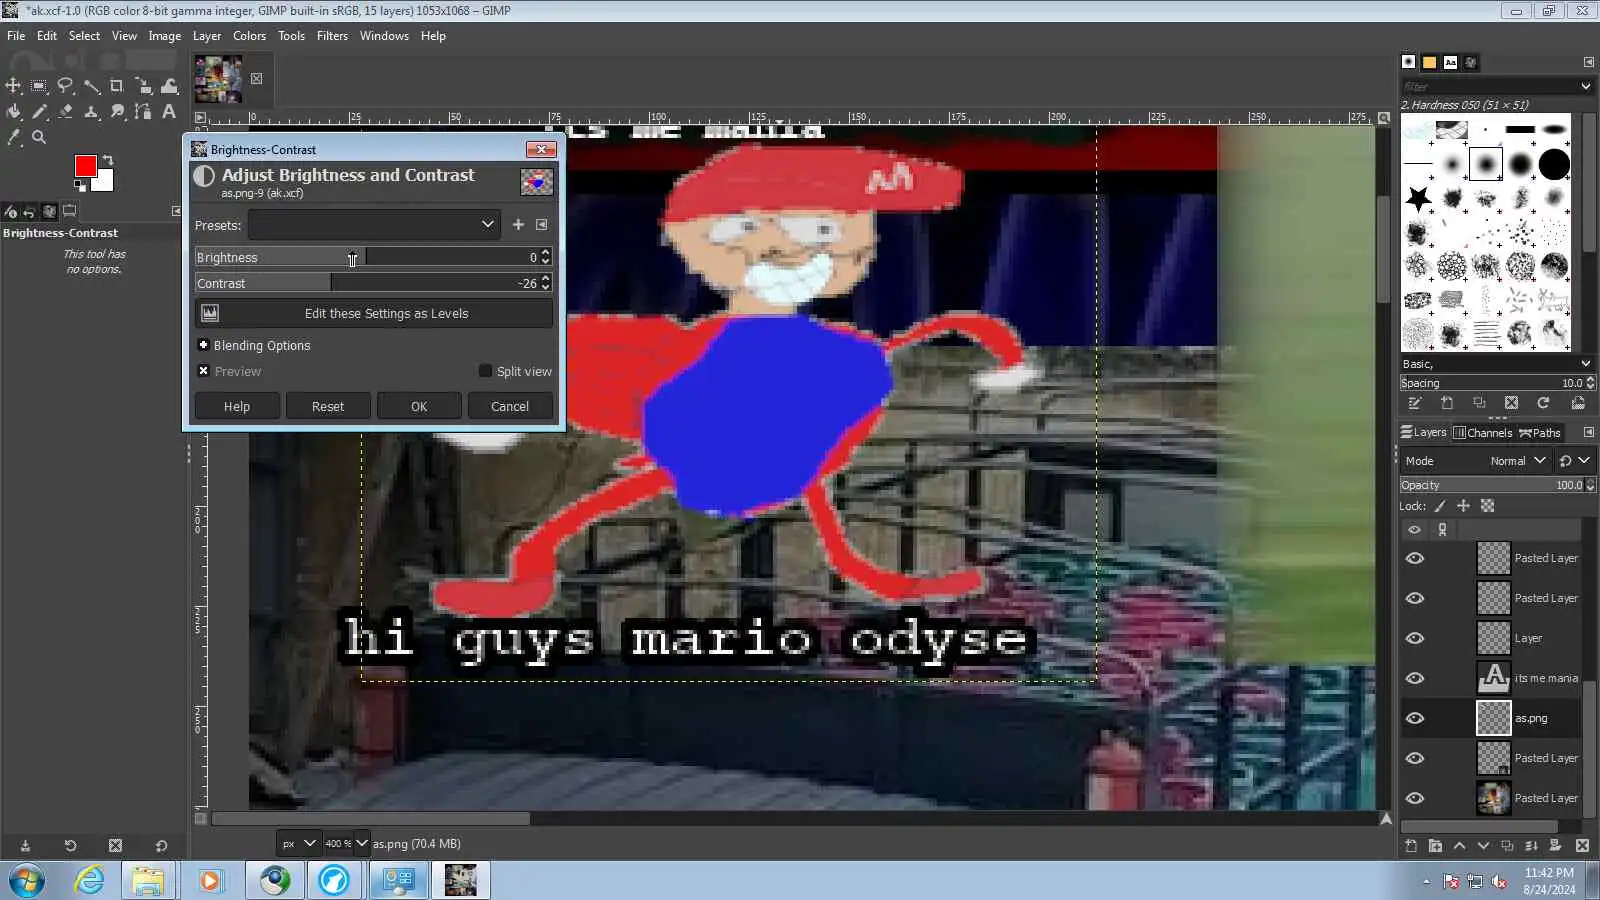
Task: Toggle lock pixels brush icon
Action: pyautogui.click(x=1440, y=506)
